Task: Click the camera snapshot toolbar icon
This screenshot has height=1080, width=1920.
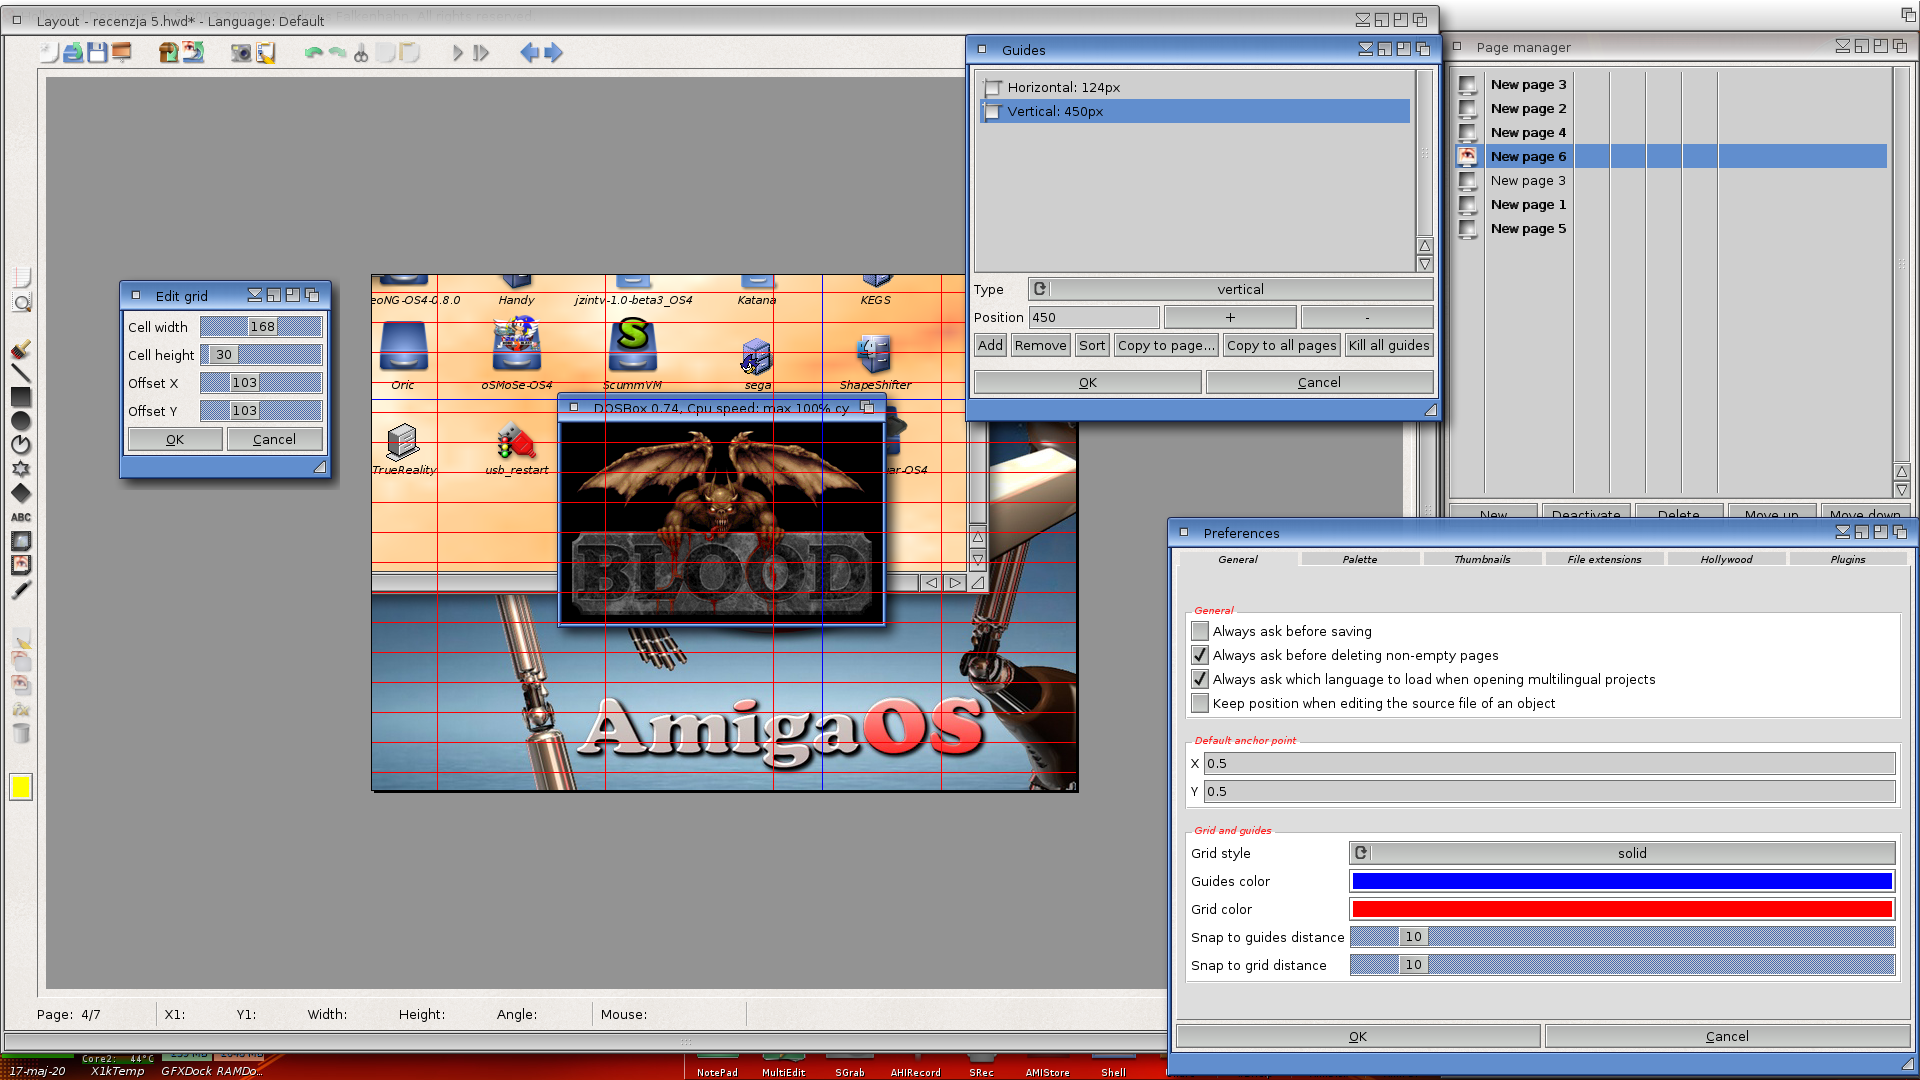Action: [241, 52]
